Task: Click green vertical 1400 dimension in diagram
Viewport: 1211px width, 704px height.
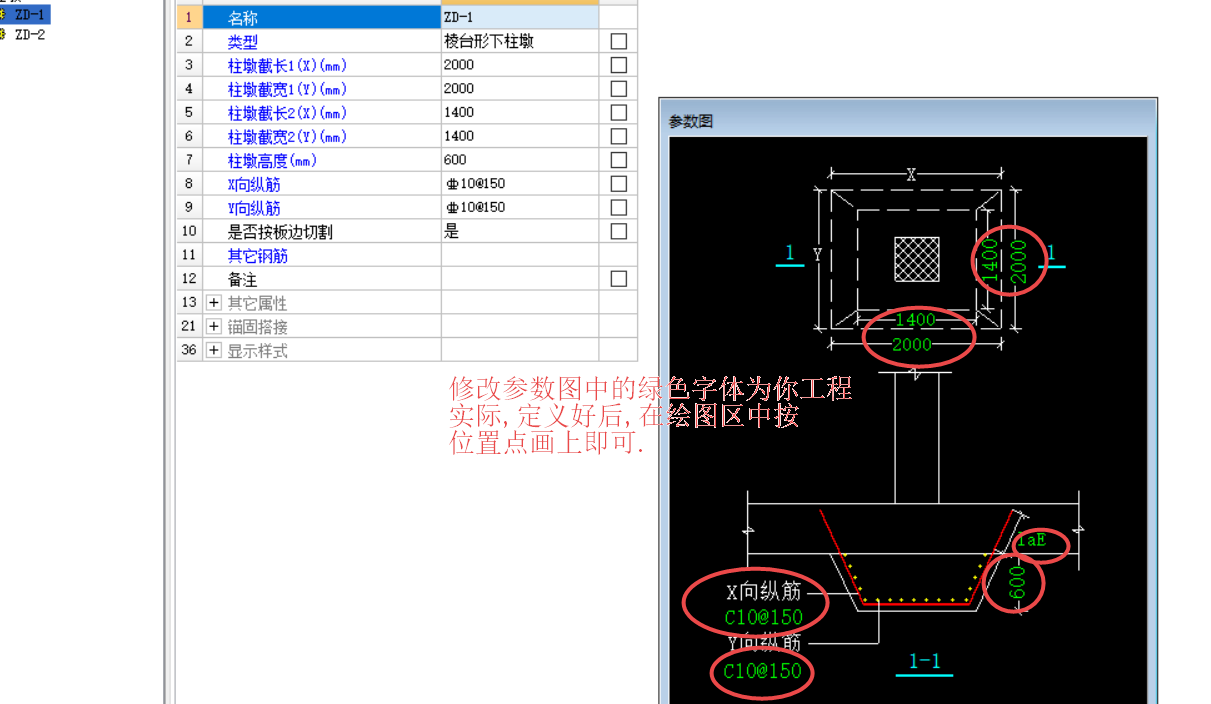Action: [x=990, y=262]
